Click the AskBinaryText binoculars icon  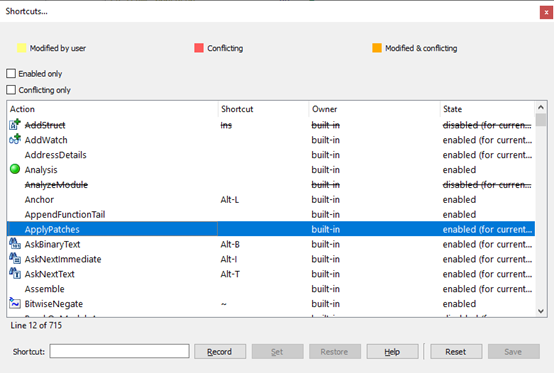(x=15, y=243)
